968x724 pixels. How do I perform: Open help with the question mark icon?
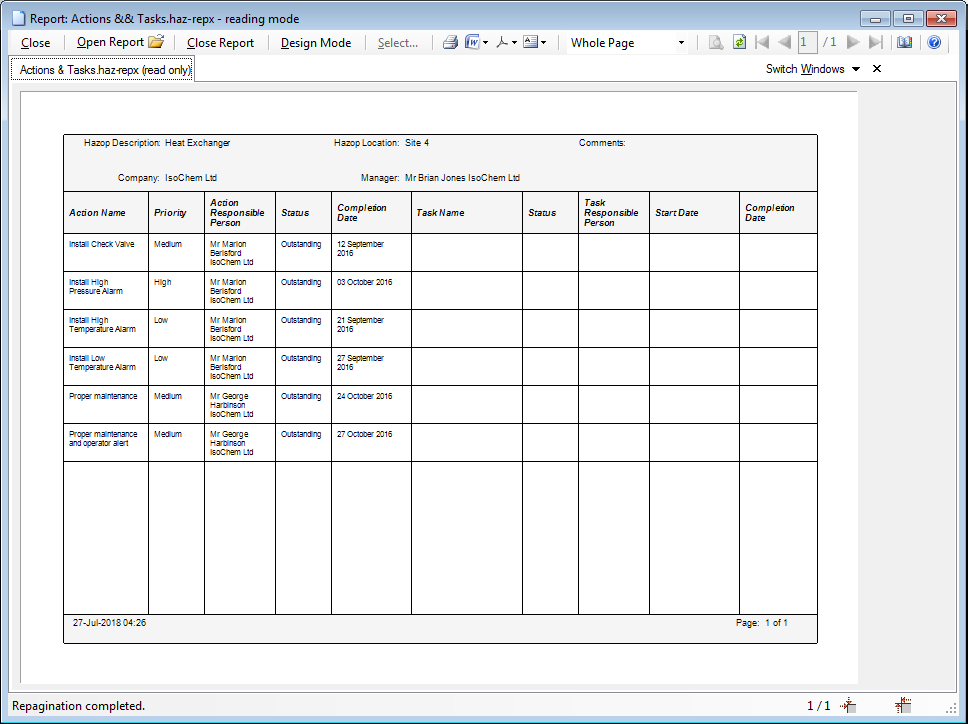pos(934,43)
